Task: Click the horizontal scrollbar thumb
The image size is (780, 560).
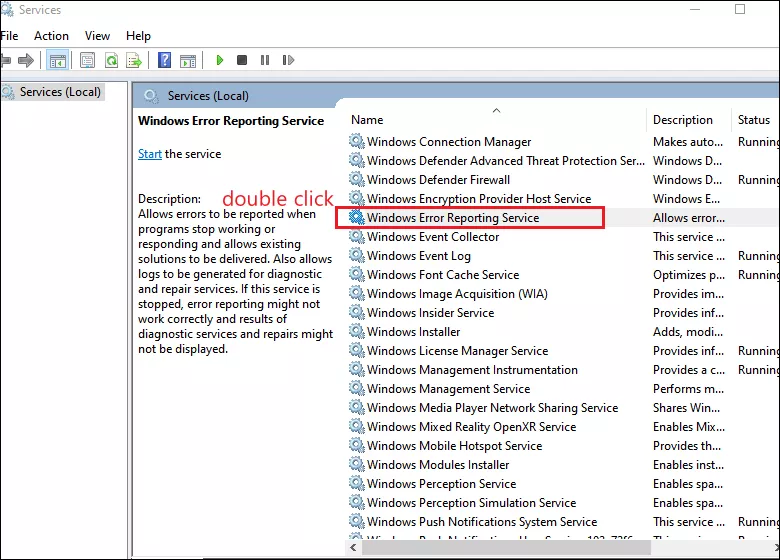Action: [x=506, y=547]
